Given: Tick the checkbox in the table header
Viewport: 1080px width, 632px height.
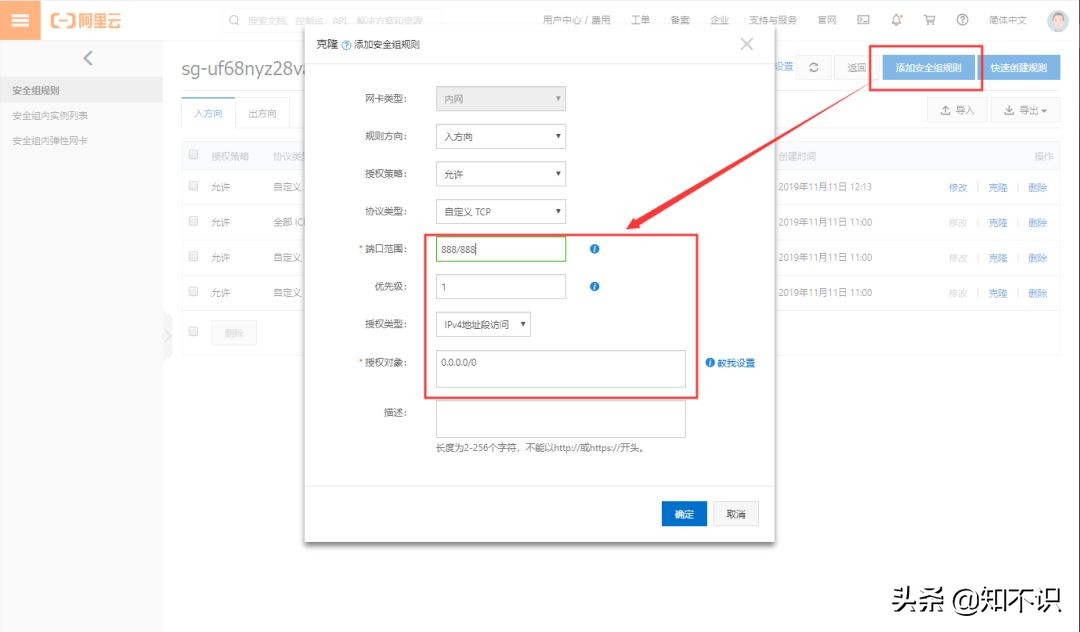Looking at the screenshot, I should pyautogui.click(x=194, y=156).
